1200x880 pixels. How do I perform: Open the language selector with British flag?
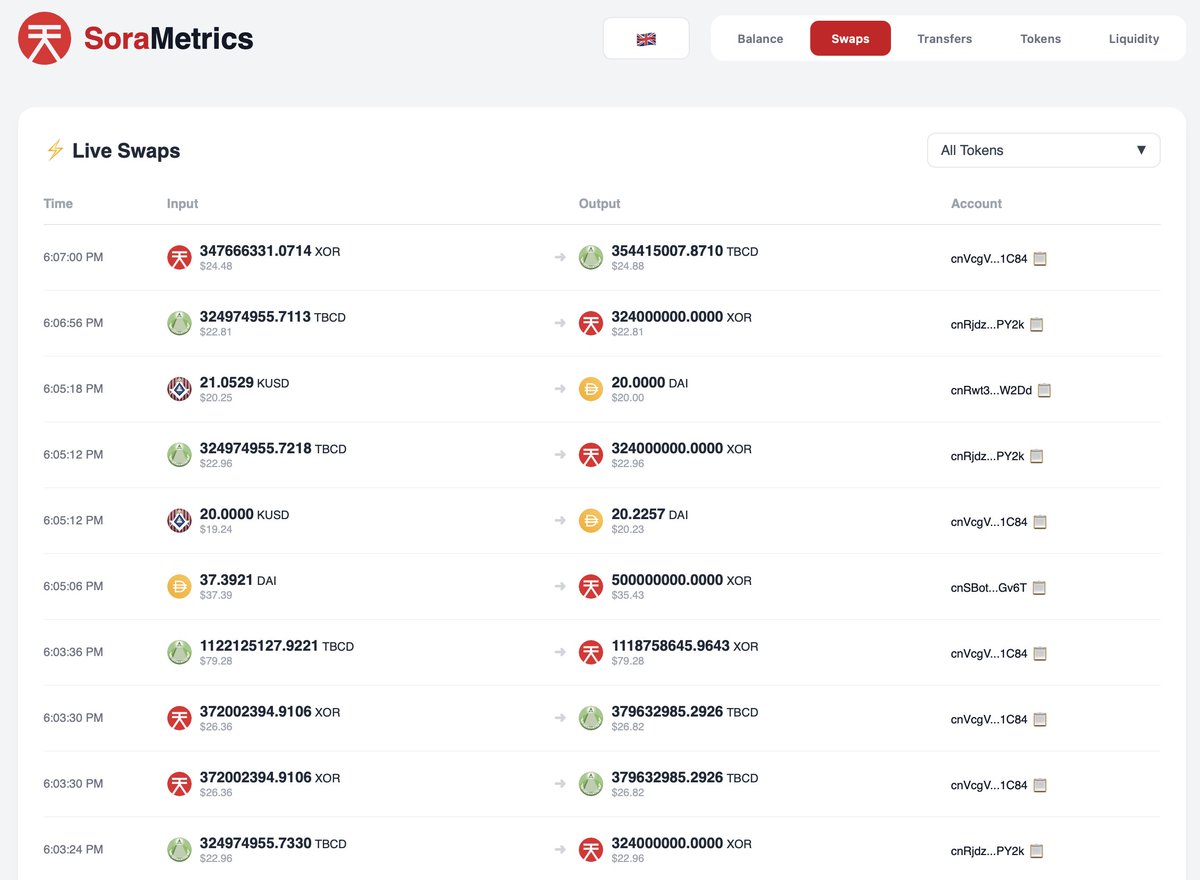click(x=646, y=38)
